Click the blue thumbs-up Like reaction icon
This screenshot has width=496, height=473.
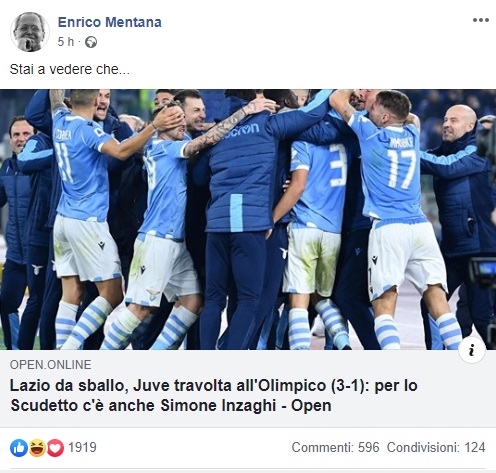[x=19, y=448]
